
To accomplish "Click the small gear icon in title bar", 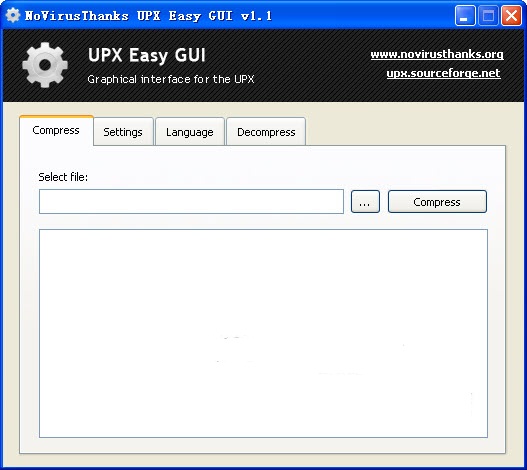I will pos(13,15).
